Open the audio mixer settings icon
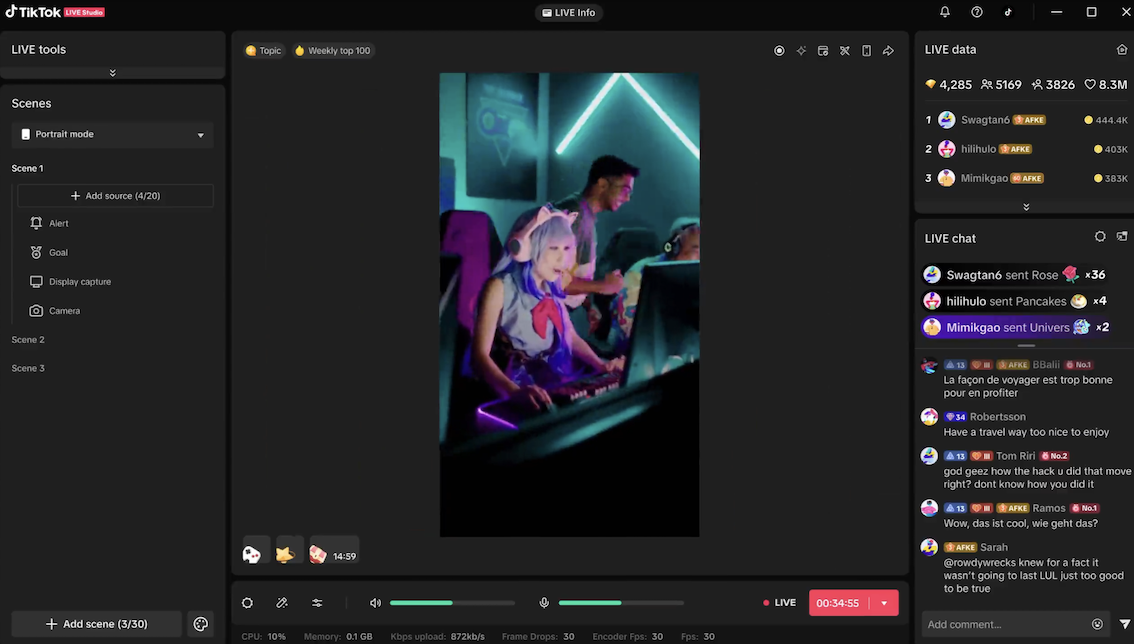 click(317, 603)
